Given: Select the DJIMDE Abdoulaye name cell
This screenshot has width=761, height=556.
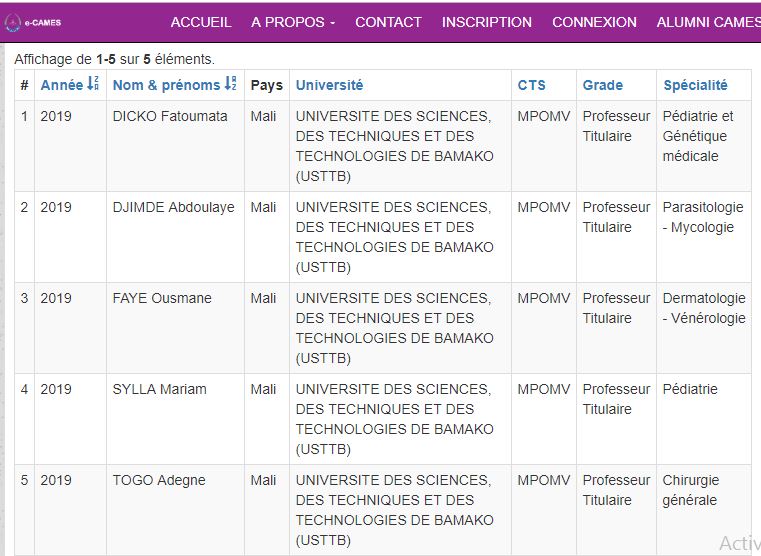Looking at the screenshot, I should [x=173, y=208].
